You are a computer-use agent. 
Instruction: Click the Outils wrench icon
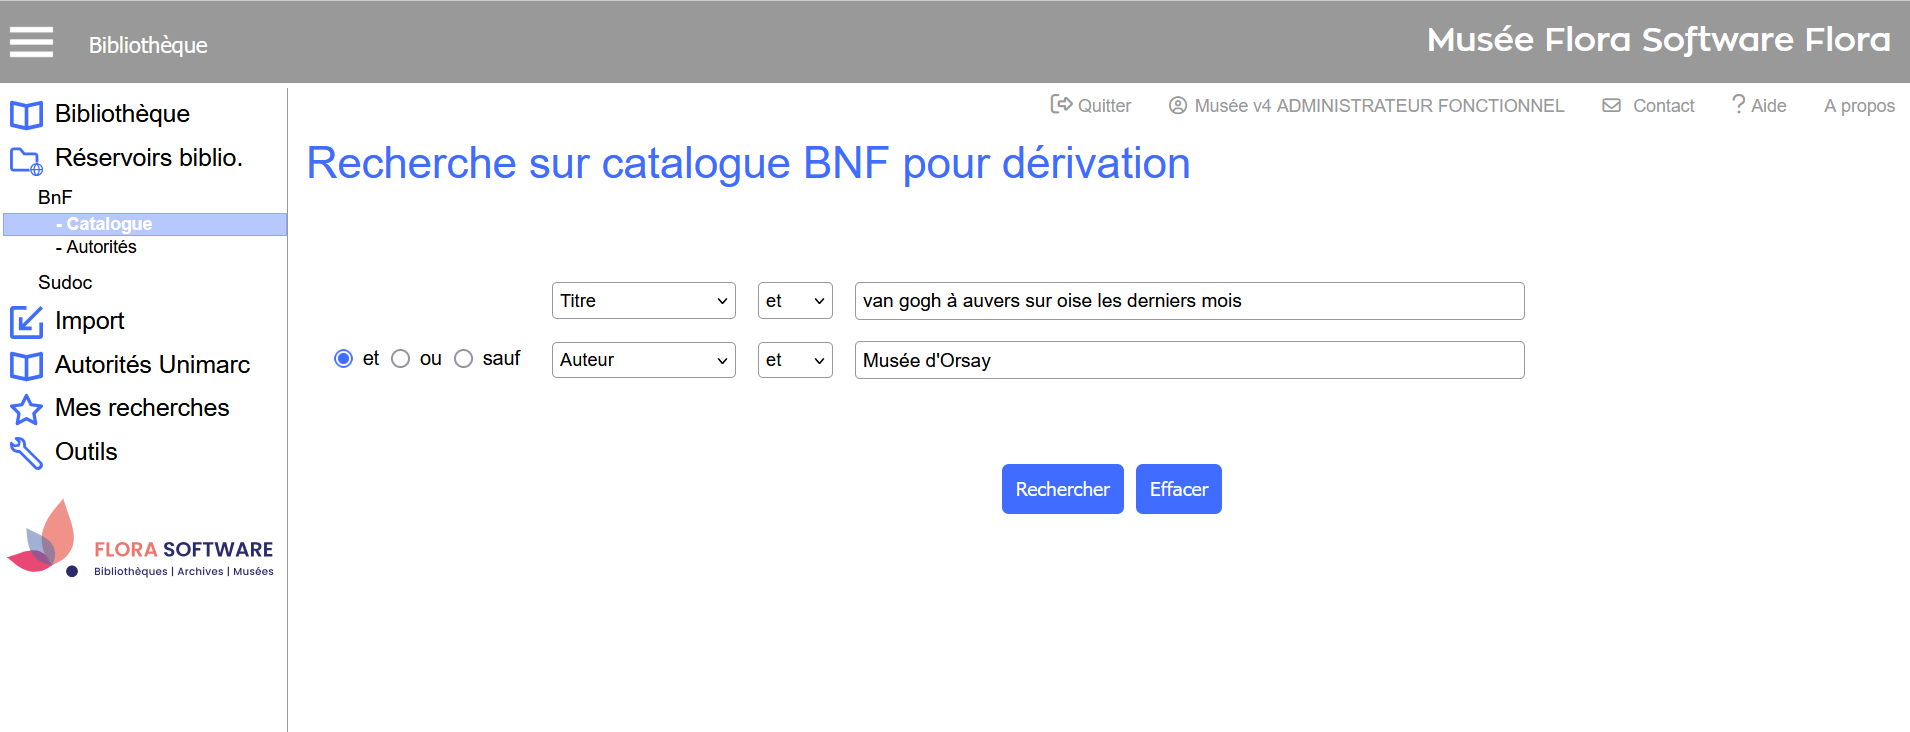tap(26, 453)
